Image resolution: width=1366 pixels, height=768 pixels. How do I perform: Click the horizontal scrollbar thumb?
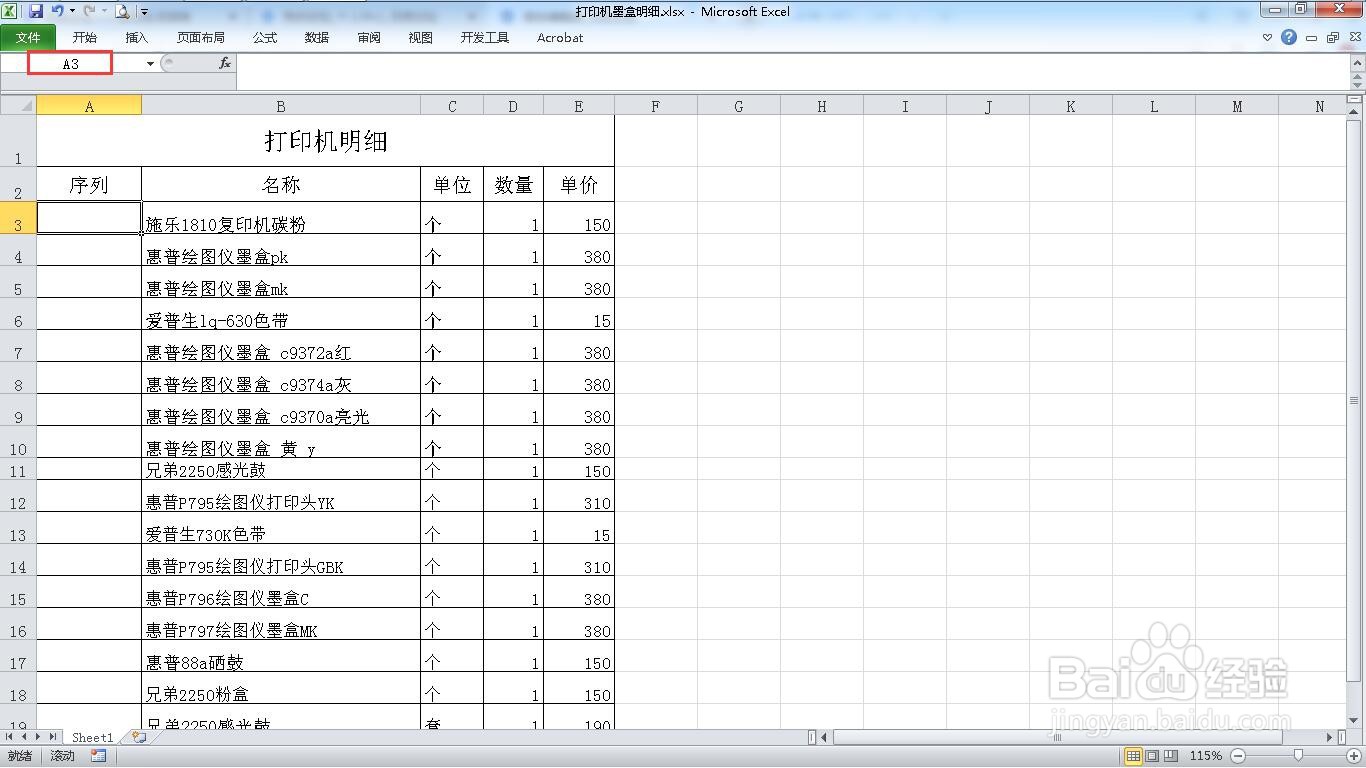pos(1057,737)
